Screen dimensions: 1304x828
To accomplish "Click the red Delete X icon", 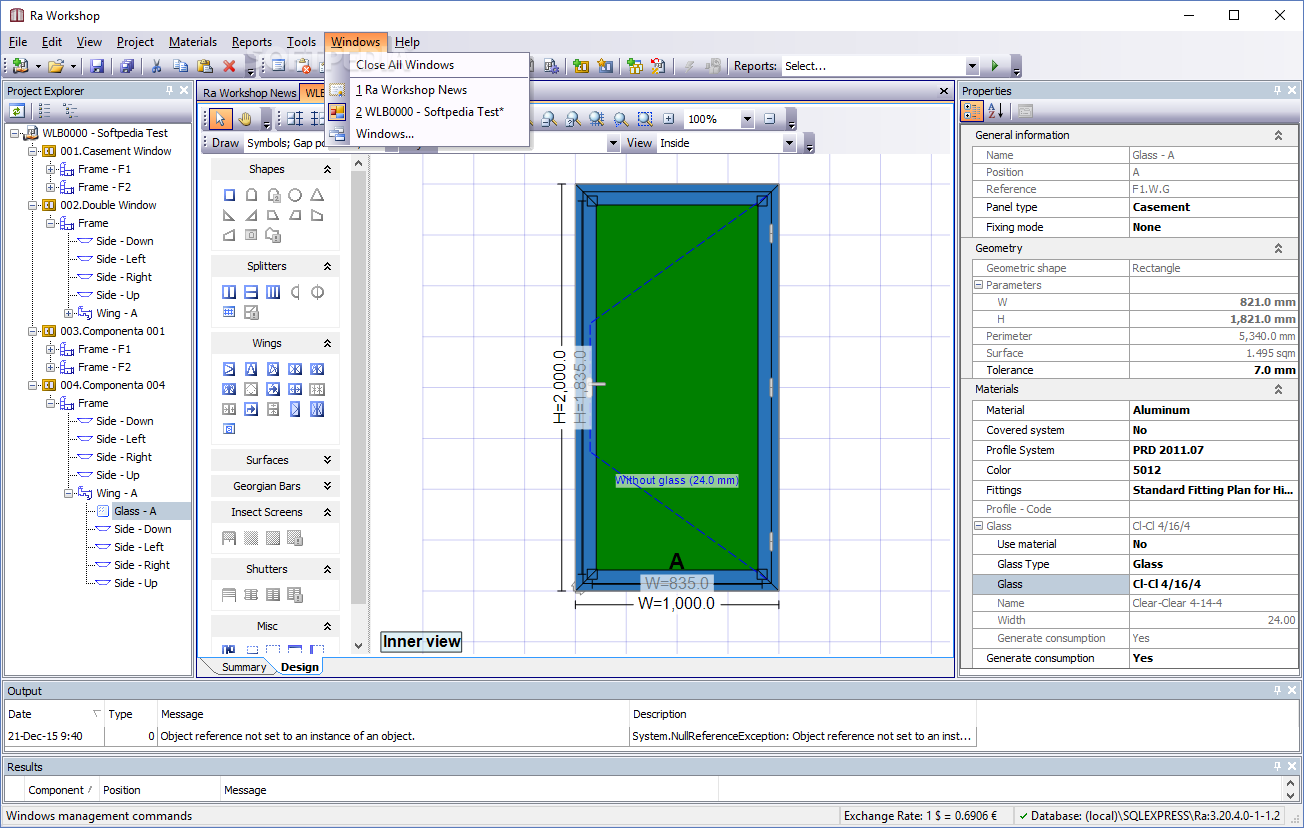I will (x=229, y=66).
